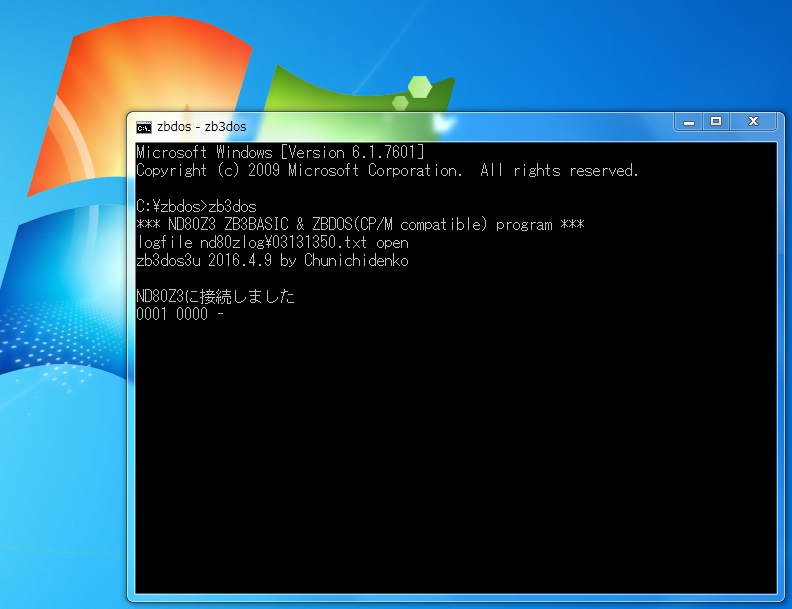Click the '0001 0000 -' prompt line
Screen dimensions: 792x609
click(x=180, y=314)
